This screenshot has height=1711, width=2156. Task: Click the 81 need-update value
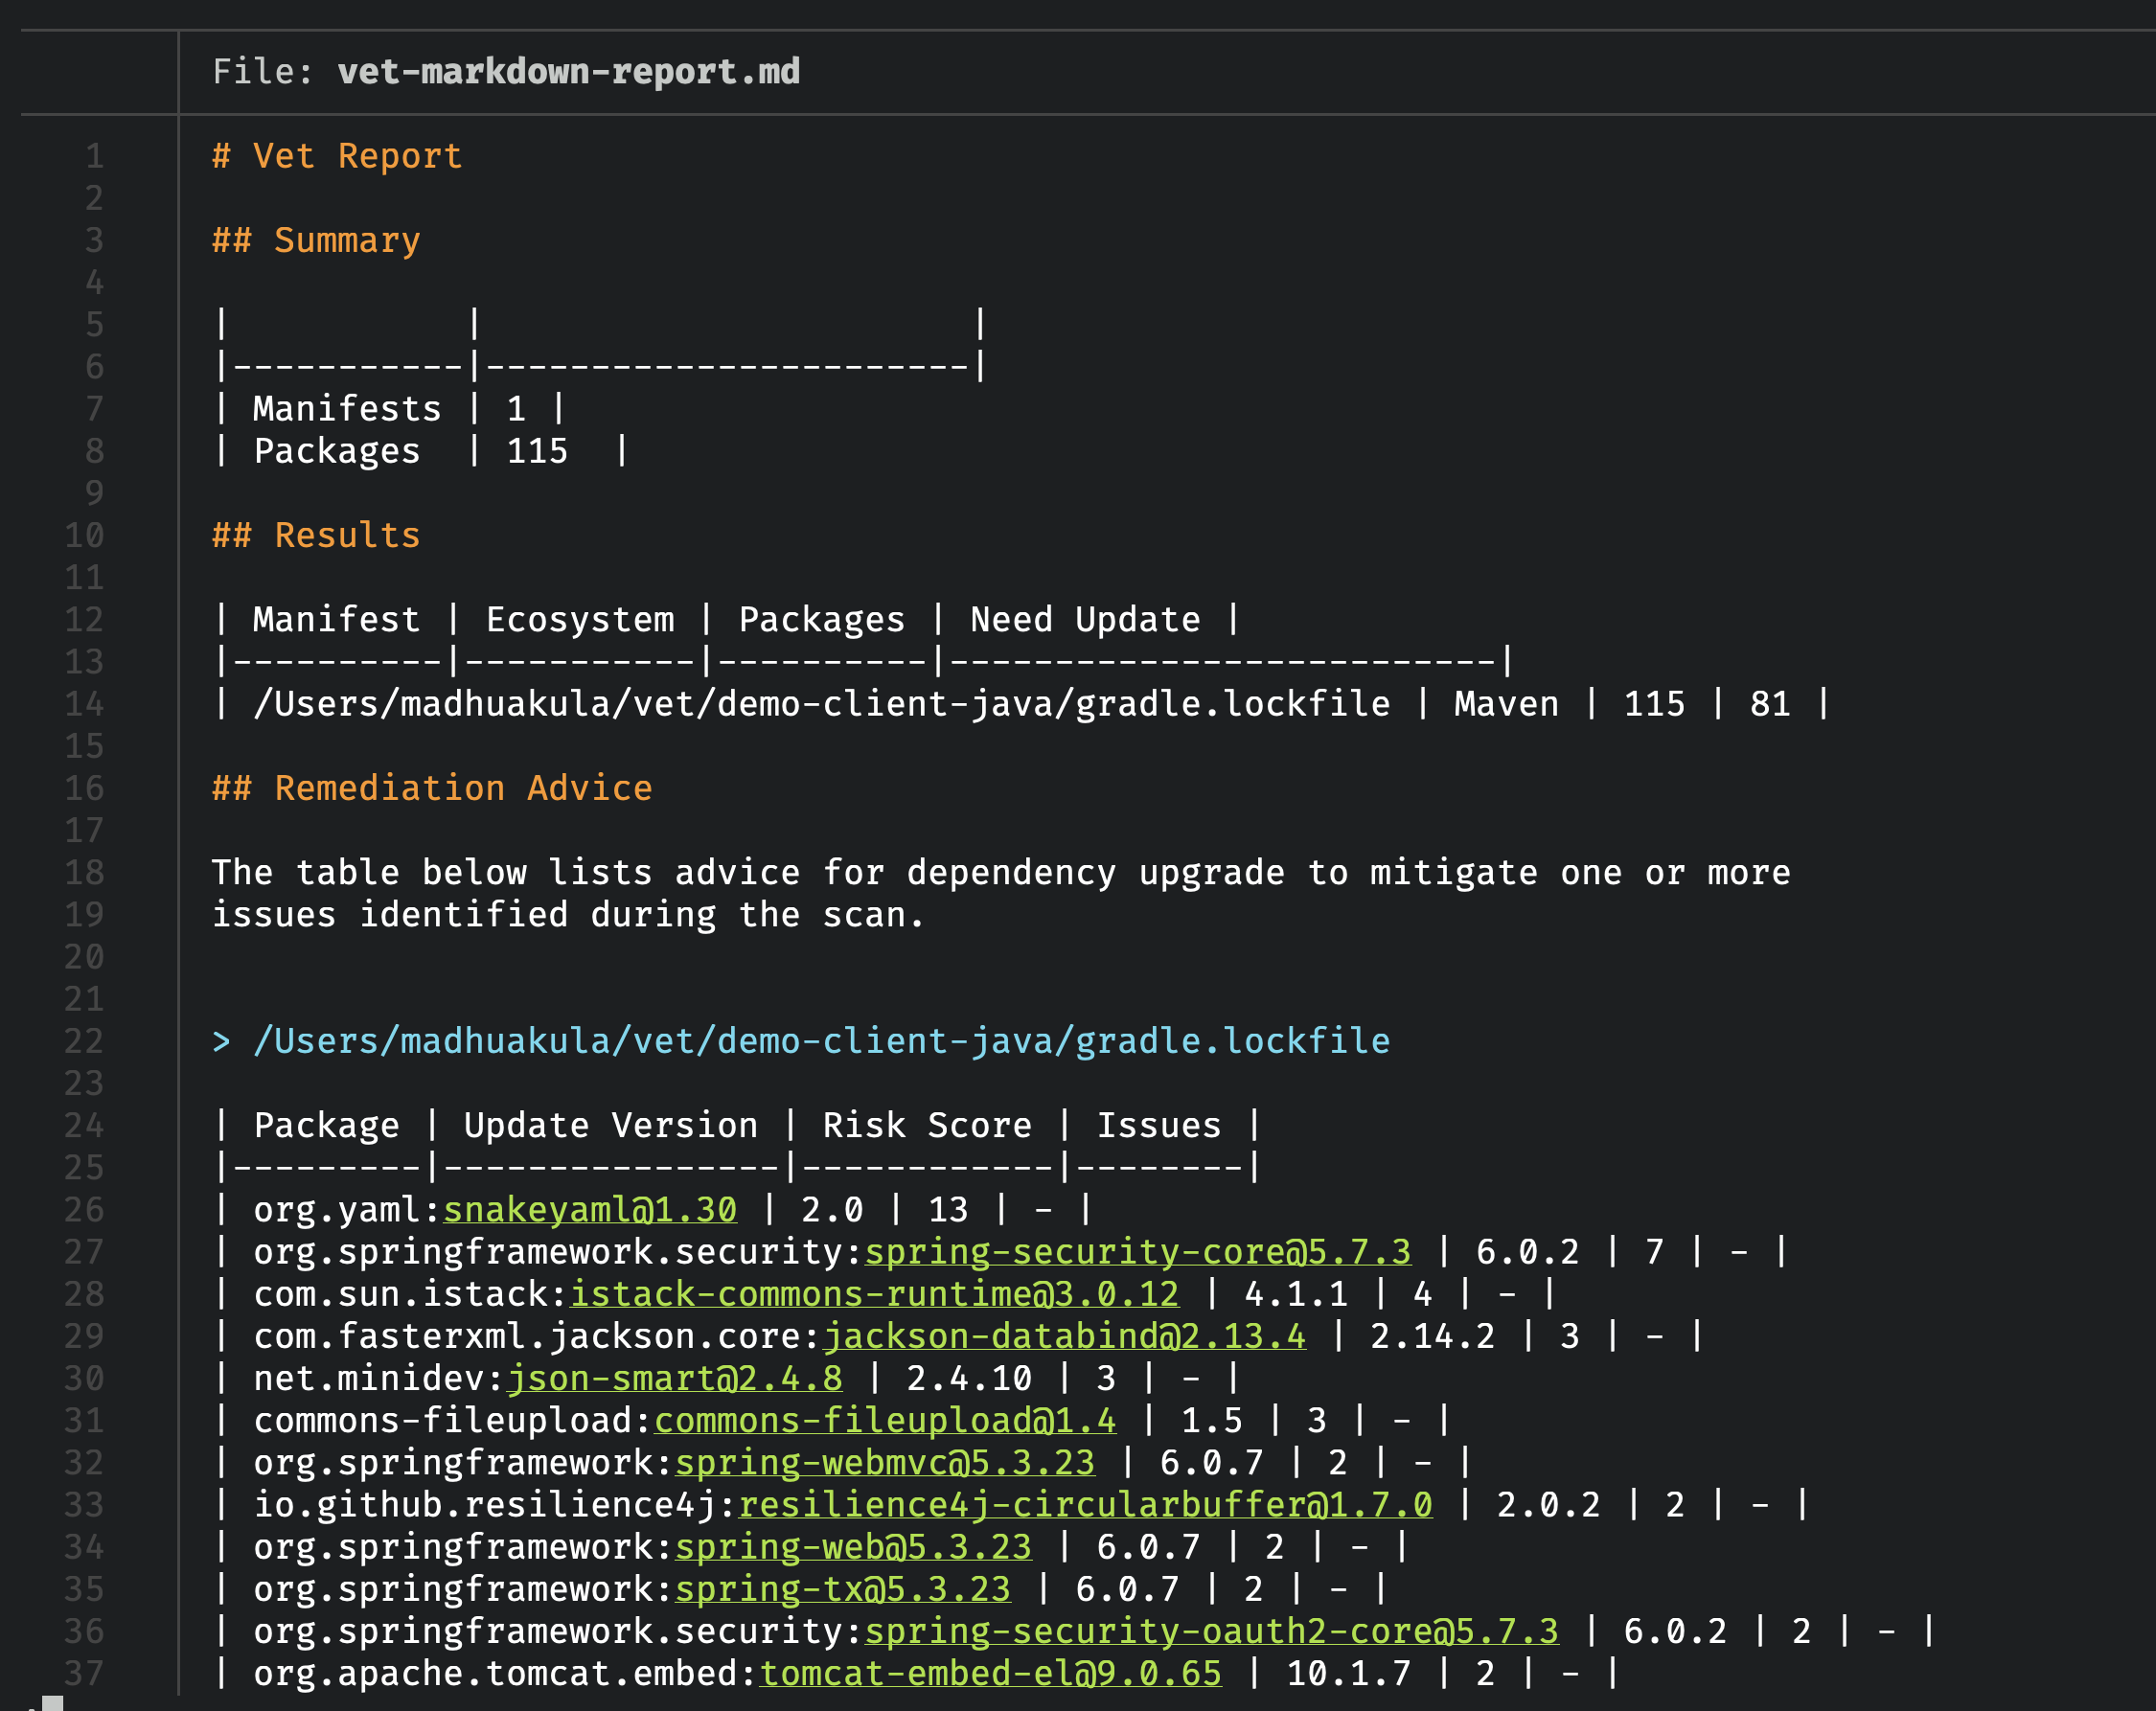click(1770, 704)
